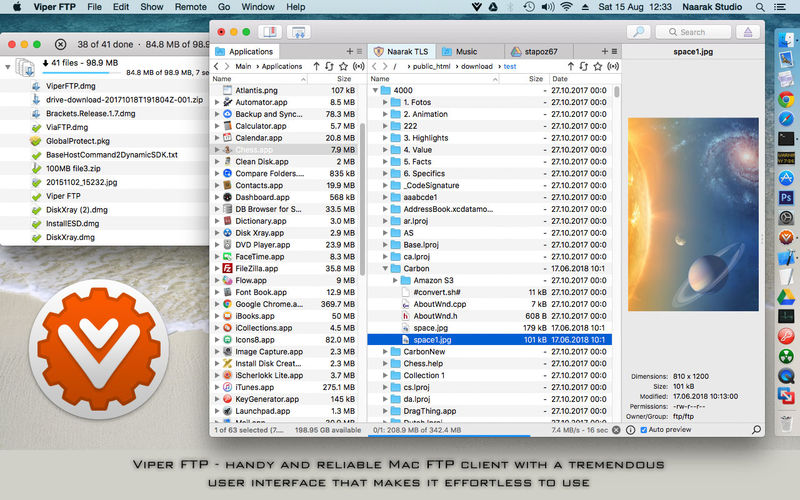The height and width of the screenshot is (500, 800).
Task: Click the bookmarks icon in the main toolbar
Action: point(269,32)
